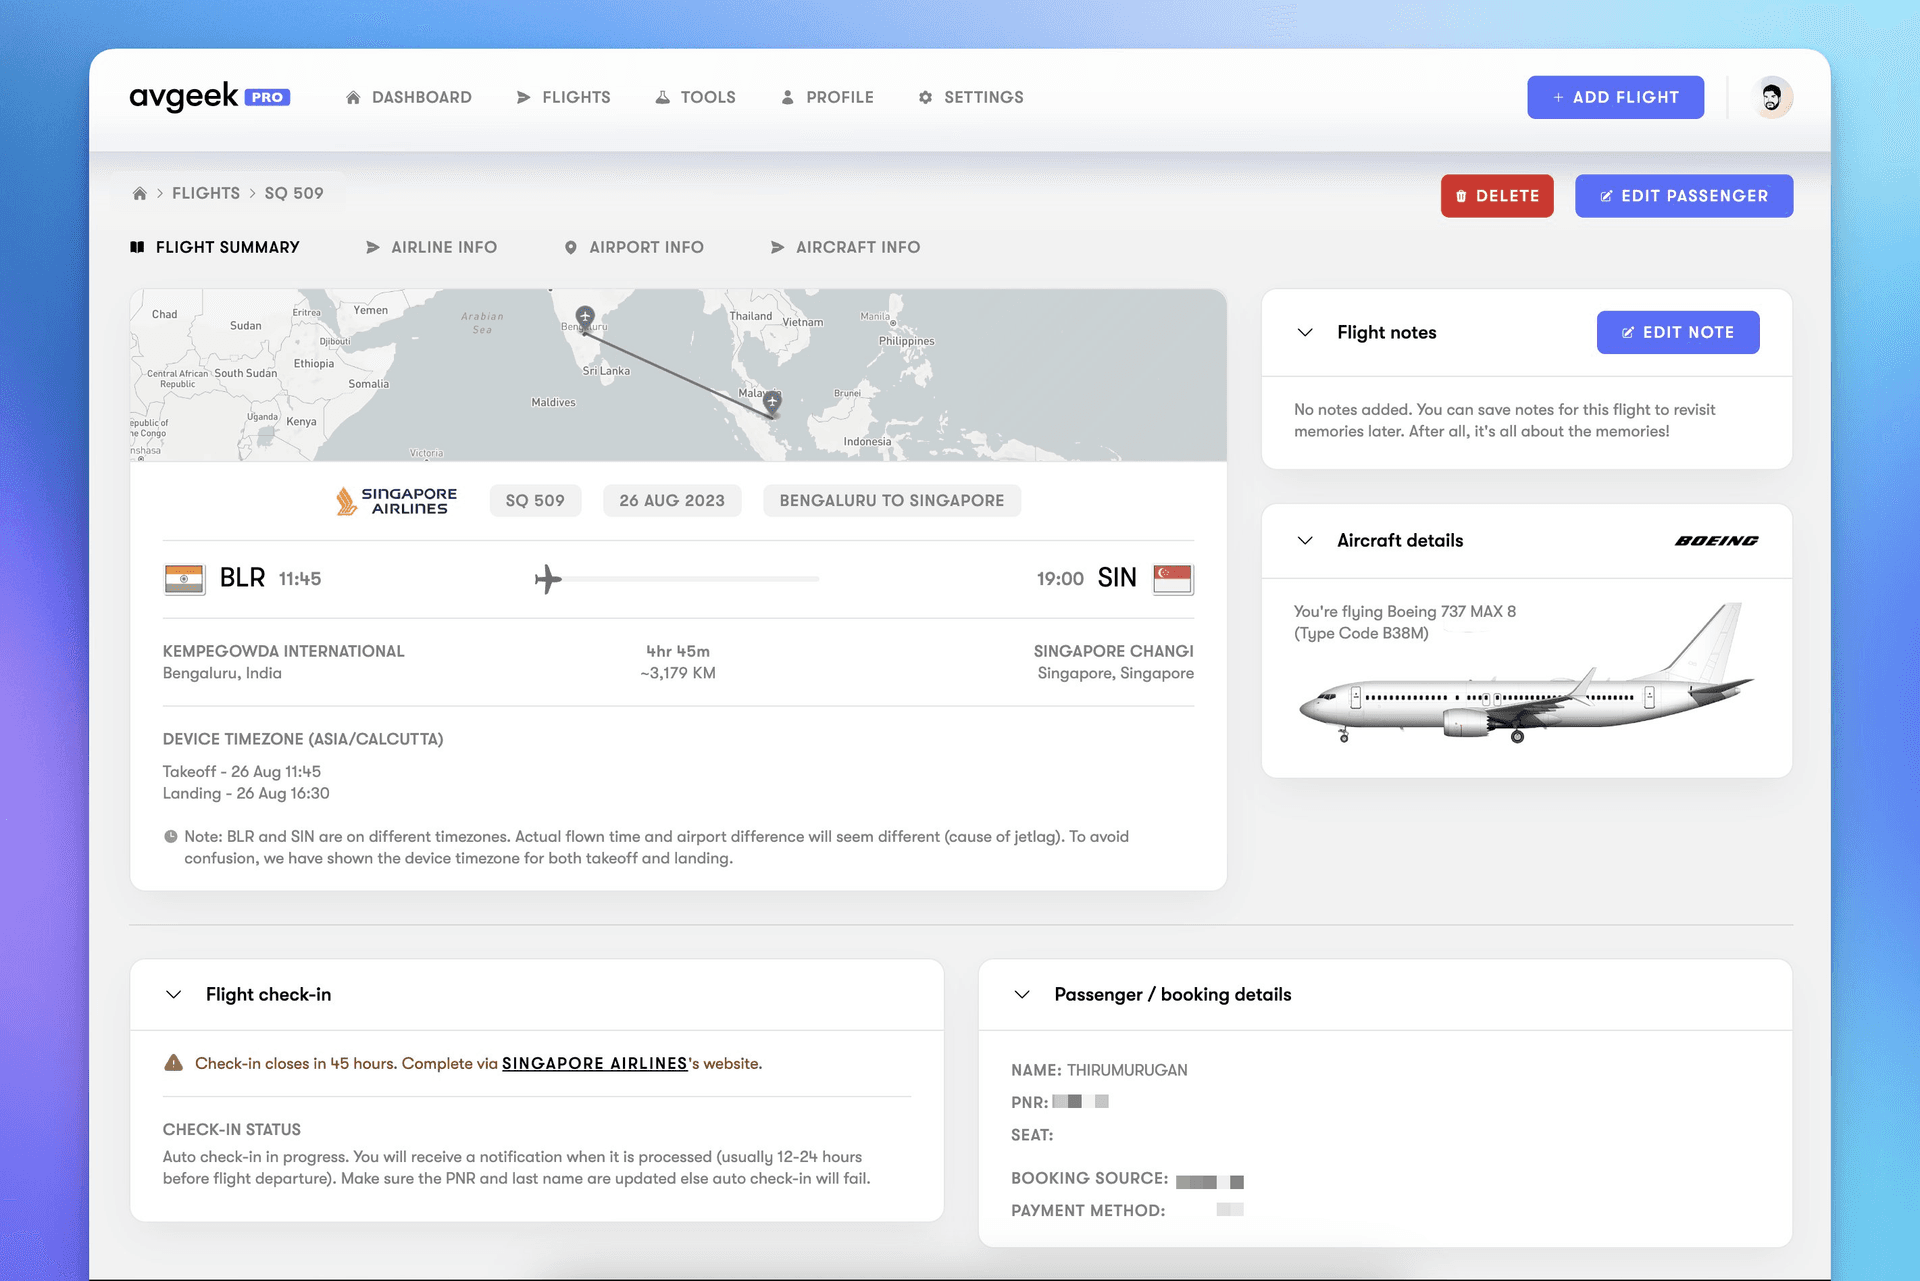The width and height of the screenshot is (1920, 1281).
Task: Switch to the Airline Info tab
Action: tap(431, 247)
